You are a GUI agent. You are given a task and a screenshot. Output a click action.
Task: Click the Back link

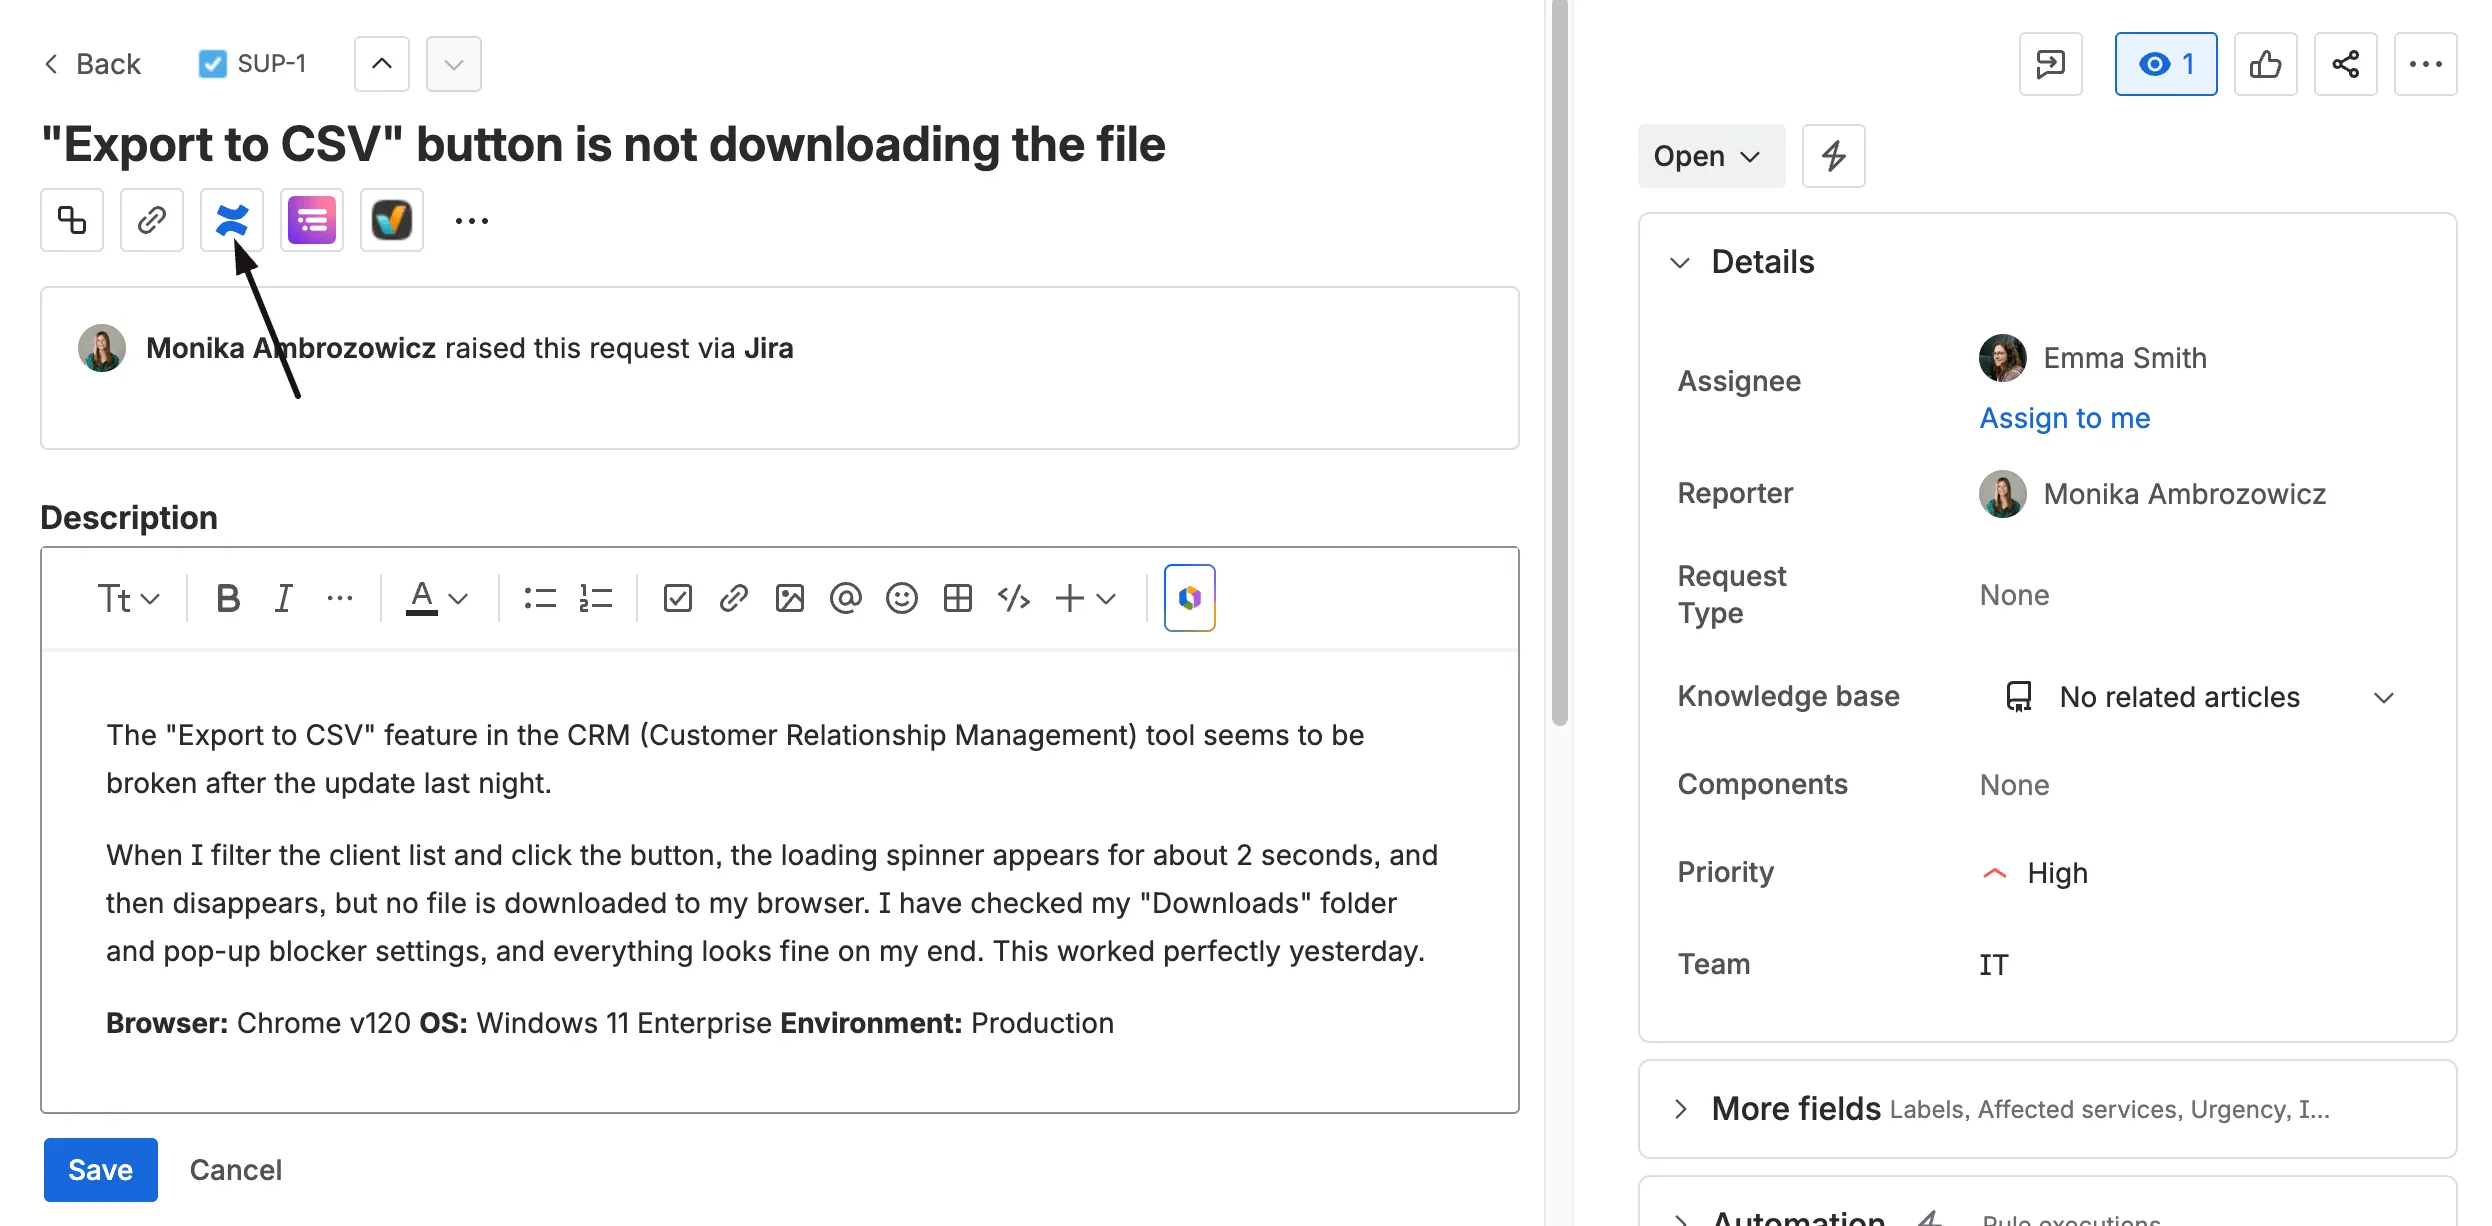(92, 64)
